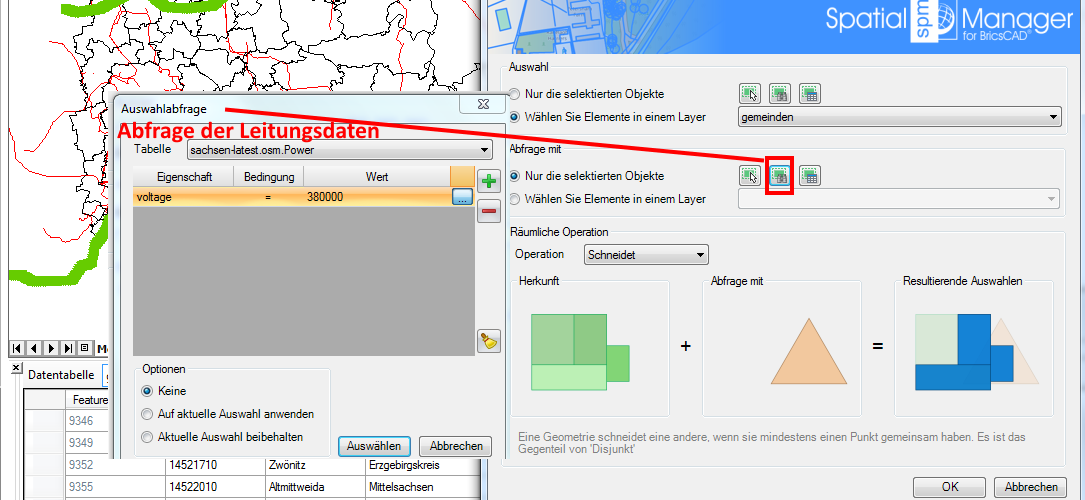The image size is (1085, 500).
Task: Choose Wählen Sie Elemente in einem Layer under Abfrage mit
Action: coord(515,199)
